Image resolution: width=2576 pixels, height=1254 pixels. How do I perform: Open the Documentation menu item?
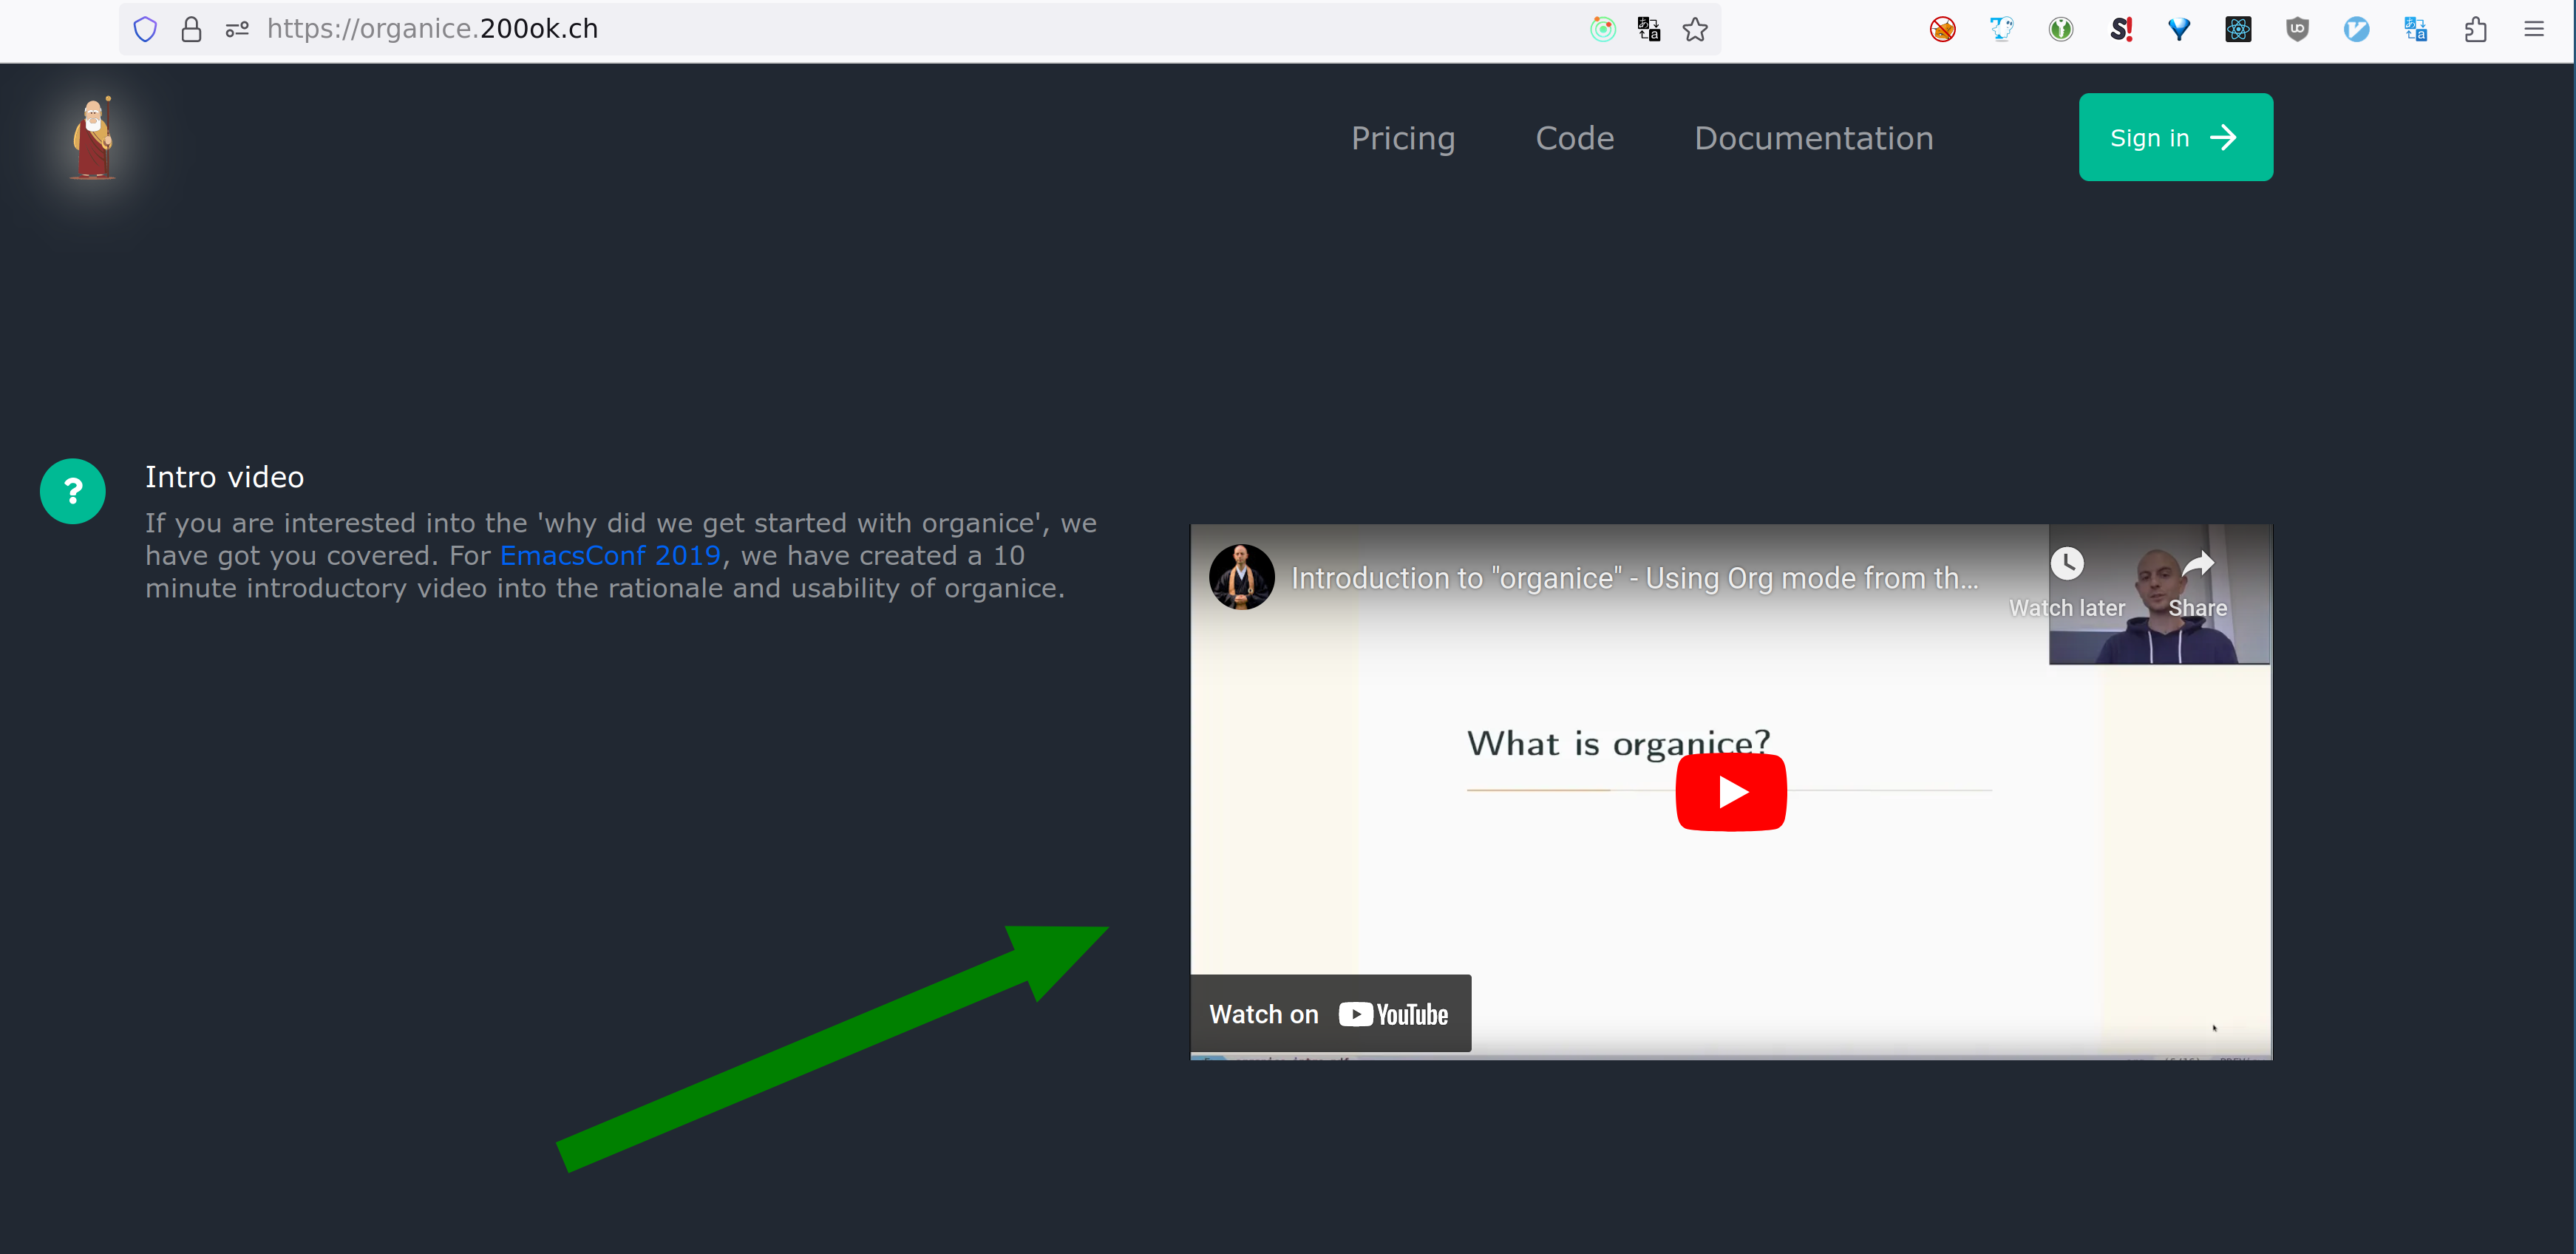[1814, 138]
